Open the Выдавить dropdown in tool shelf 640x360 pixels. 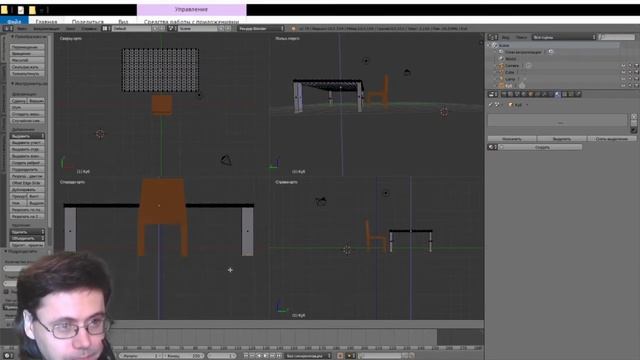coord(27,136)
